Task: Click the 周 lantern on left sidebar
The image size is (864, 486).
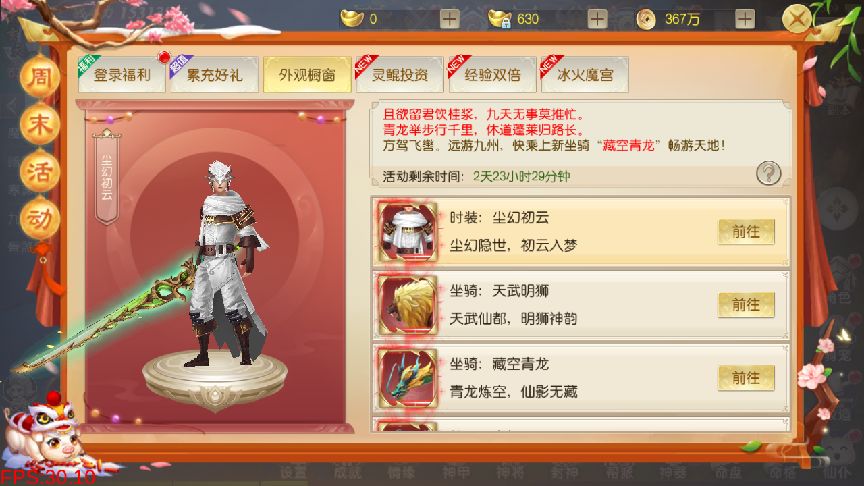Action: (40, 77)
